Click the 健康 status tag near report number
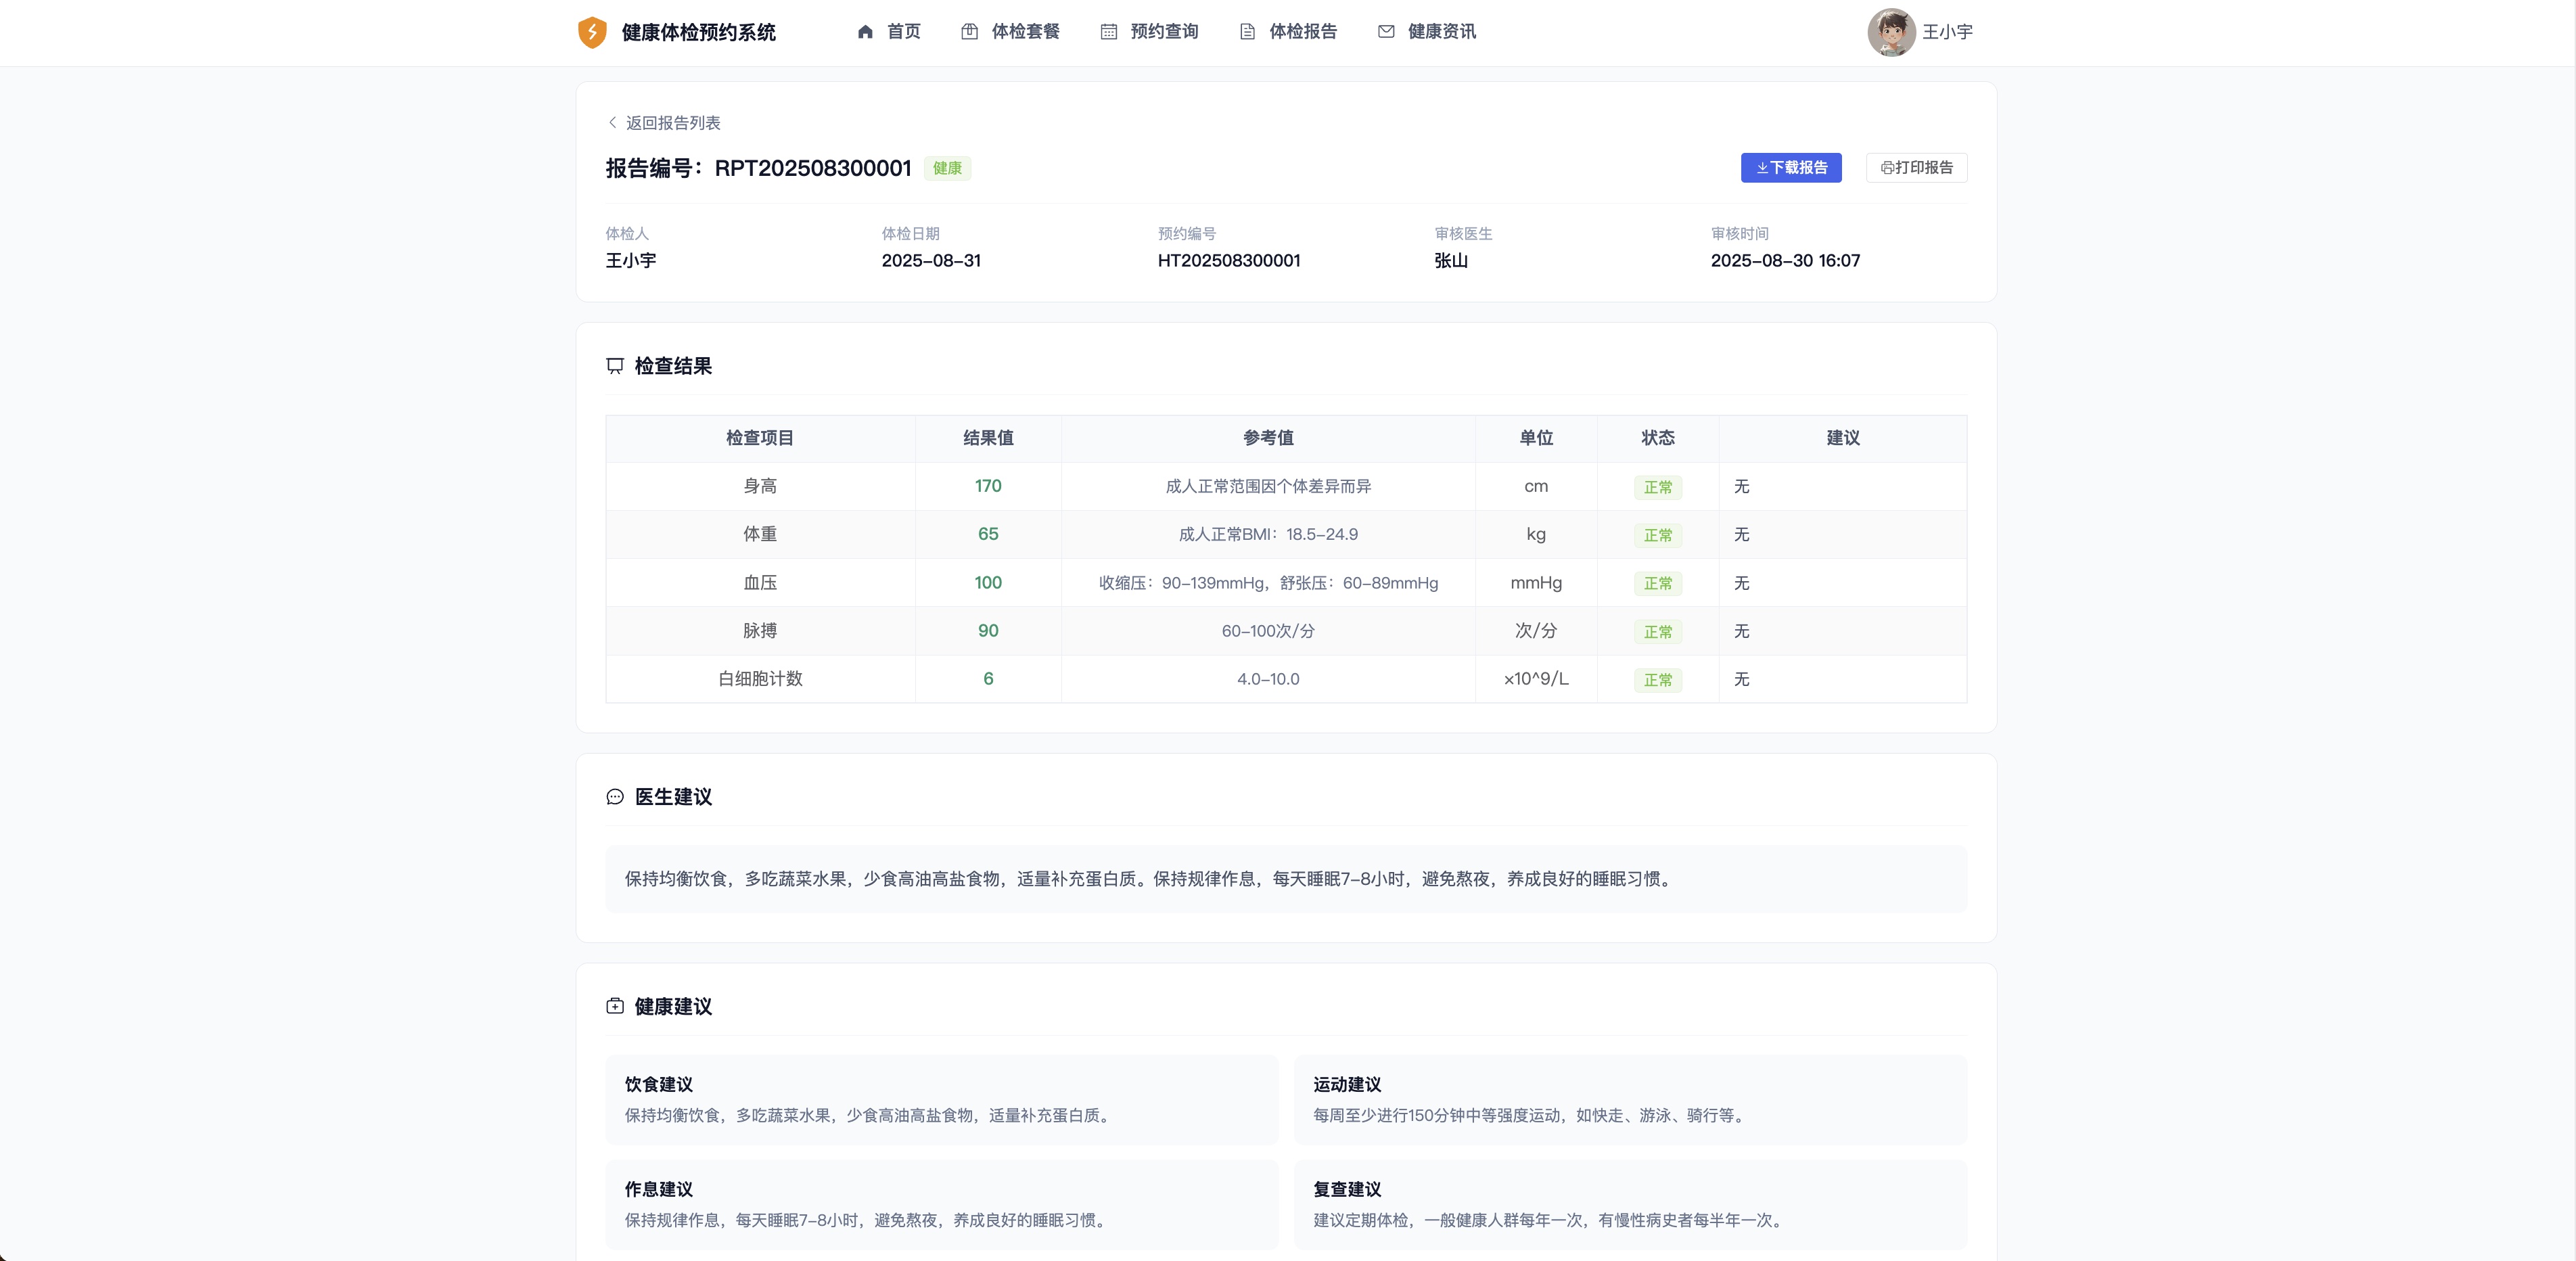Viewport: 2576px width, 1261px height. click(947, 168)
